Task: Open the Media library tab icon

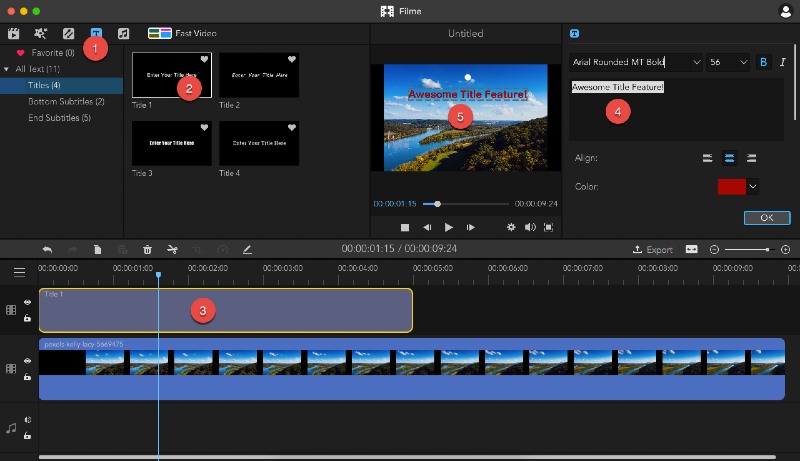Action: [14, 34]
